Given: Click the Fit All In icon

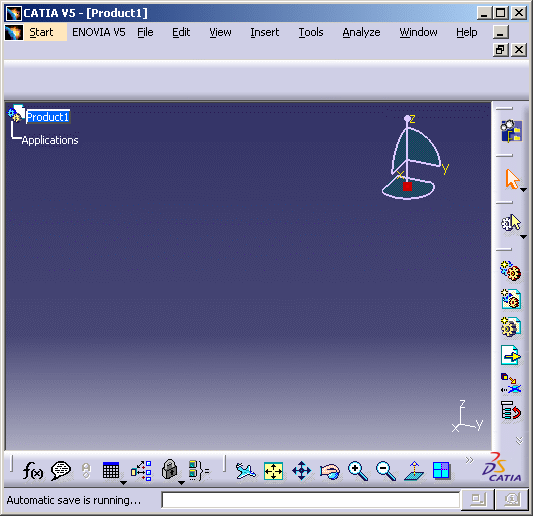Looking at the screenshot, I should (273, 471).
